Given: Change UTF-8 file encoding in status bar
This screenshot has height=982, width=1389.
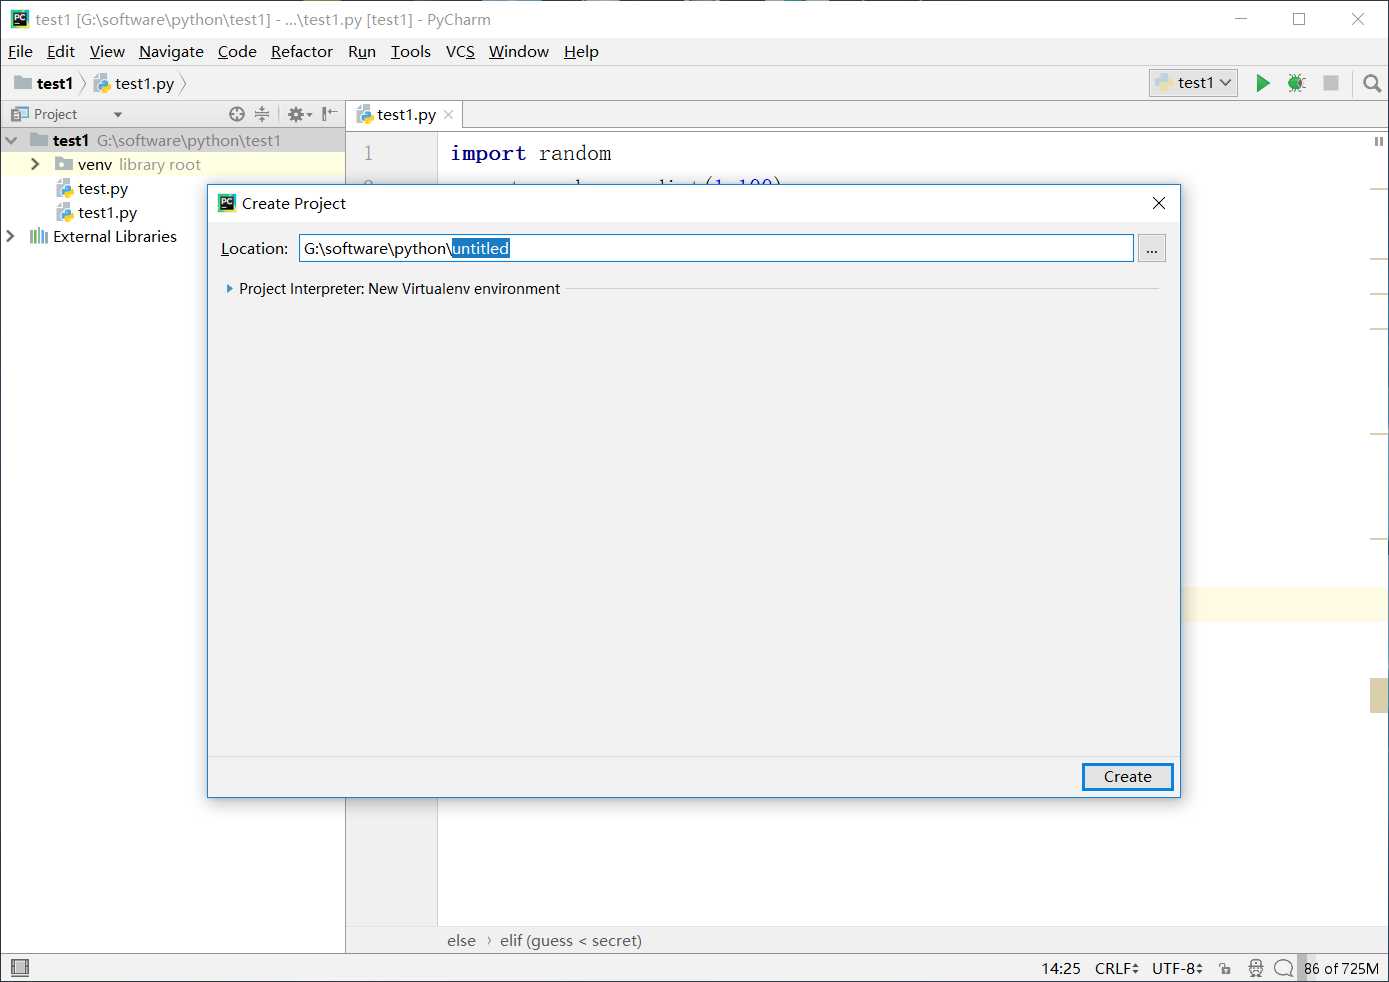Looking at the screenshot, I should [1177, 968].
